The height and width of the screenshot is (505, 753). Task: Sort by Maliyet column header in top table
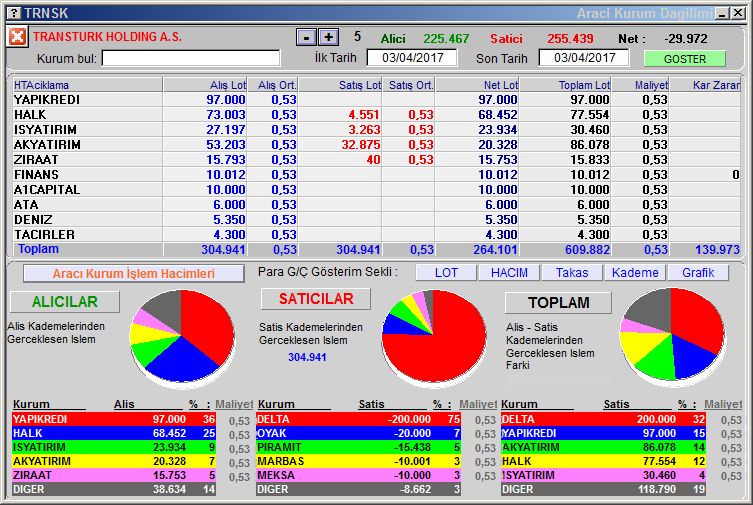point(640,85)
